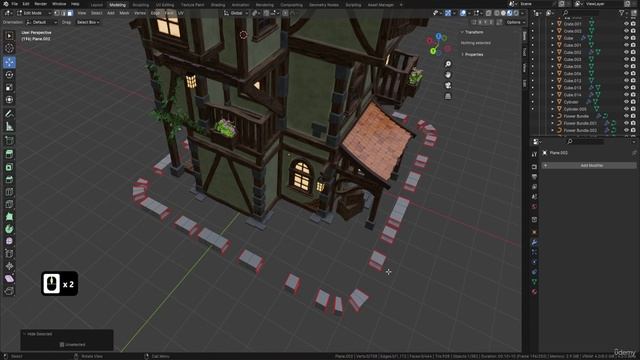Select the Poly Build tool
The height and width of the screenshot is (360, 640).
(x=9, y=217)
